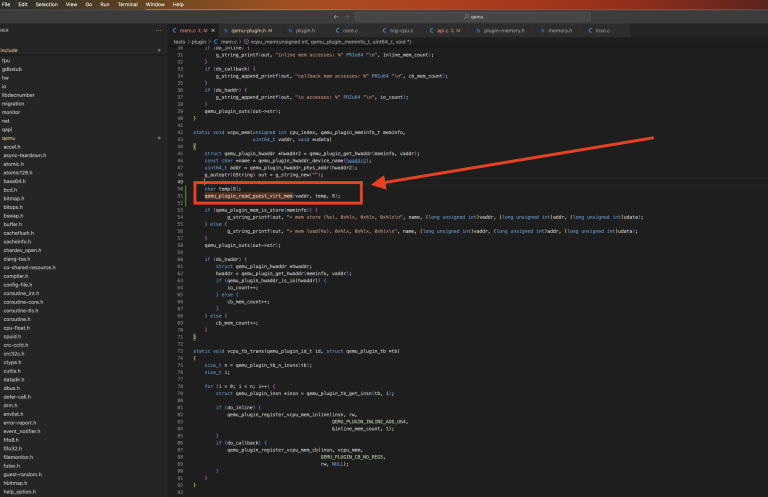Click vcpu_mem symbol in the breadcrumb
The image size is (768, 497).
coord(331,42)
